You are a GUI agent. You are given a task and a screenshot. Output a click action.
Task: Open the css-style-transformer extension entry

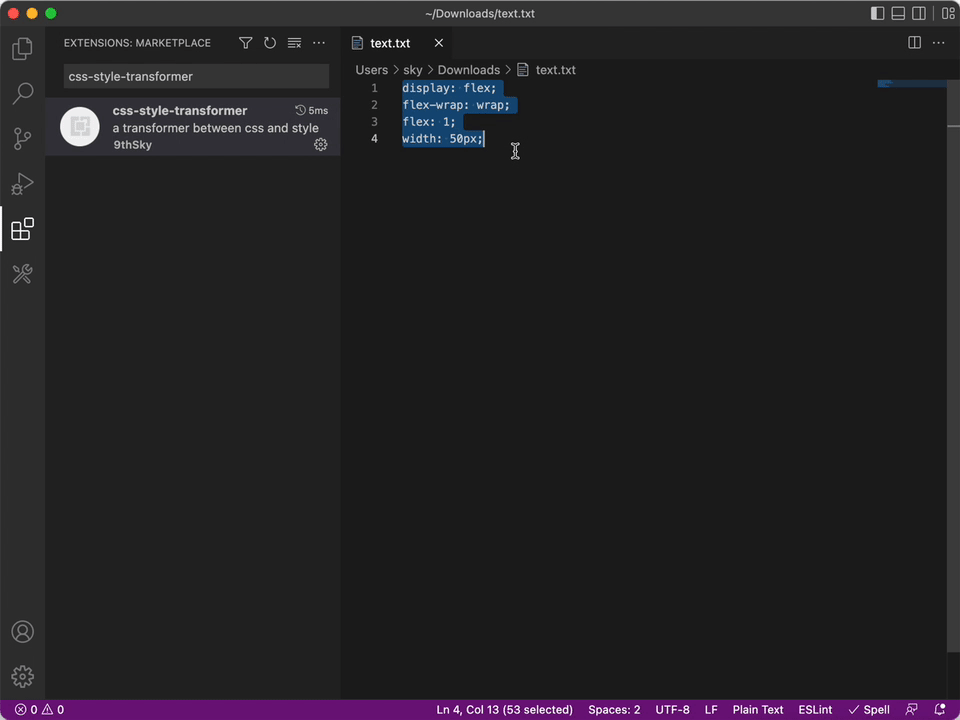[193, 127]
